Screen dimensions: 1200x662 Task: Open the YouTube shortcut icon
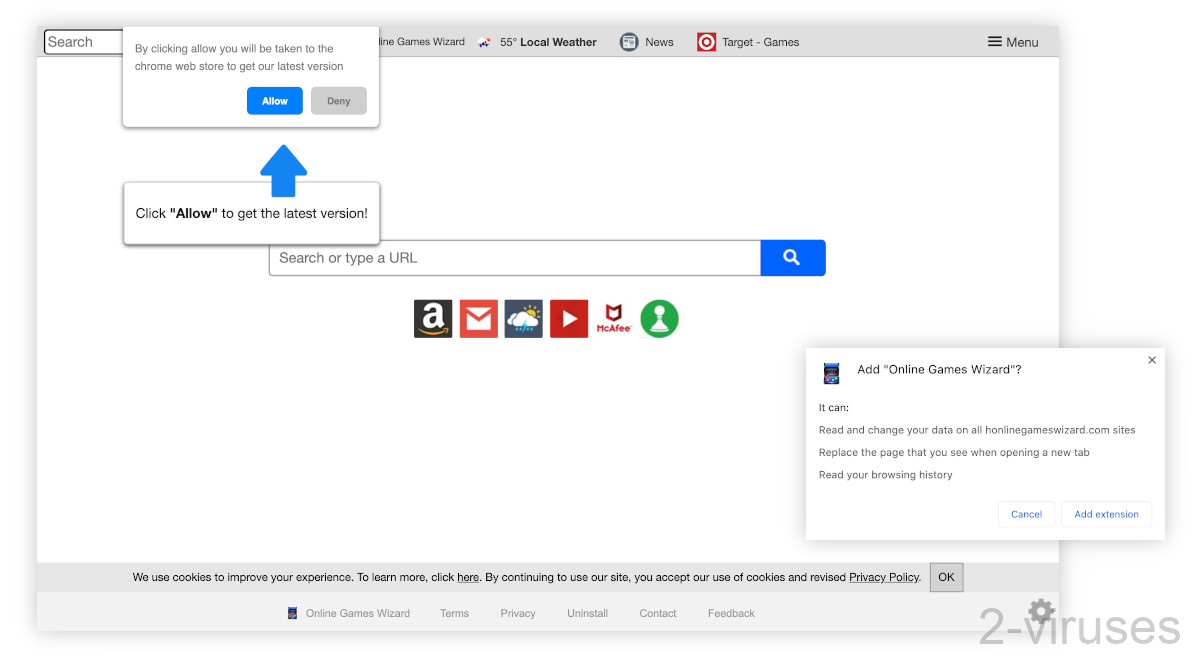[x=568, y=318]
